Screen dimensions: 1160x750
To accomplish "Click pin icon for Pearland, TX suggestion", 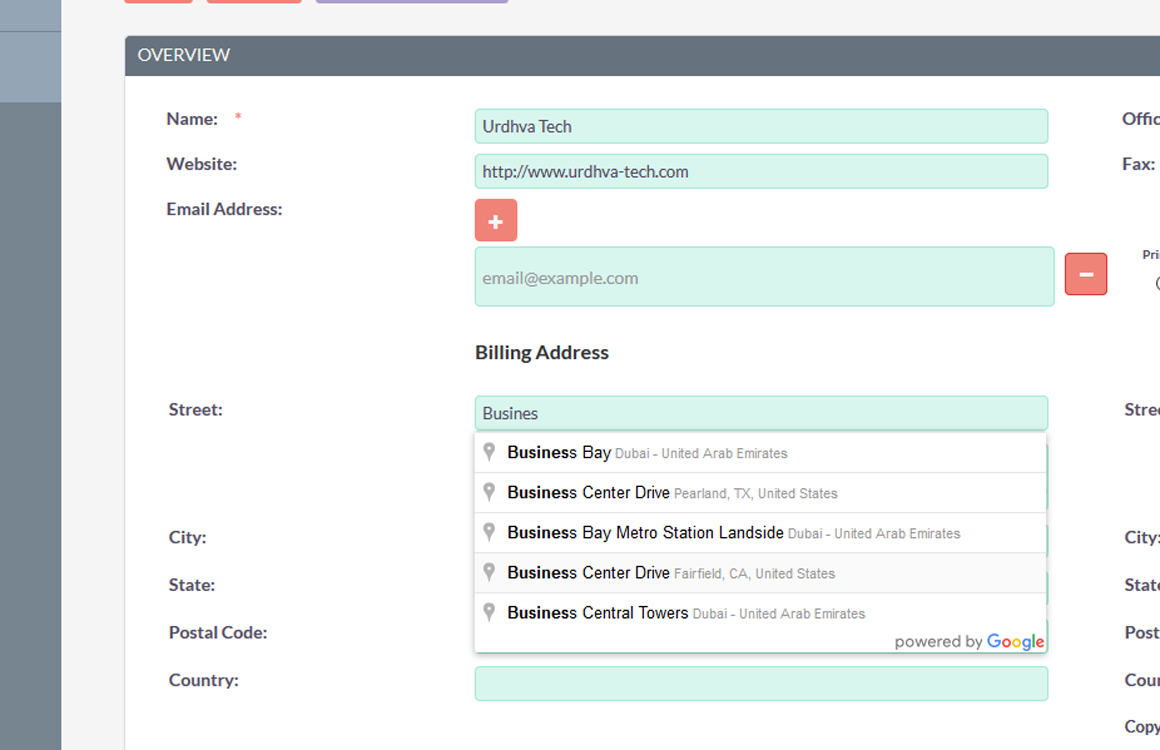I will pyautogui.click(x=489, y=492).
